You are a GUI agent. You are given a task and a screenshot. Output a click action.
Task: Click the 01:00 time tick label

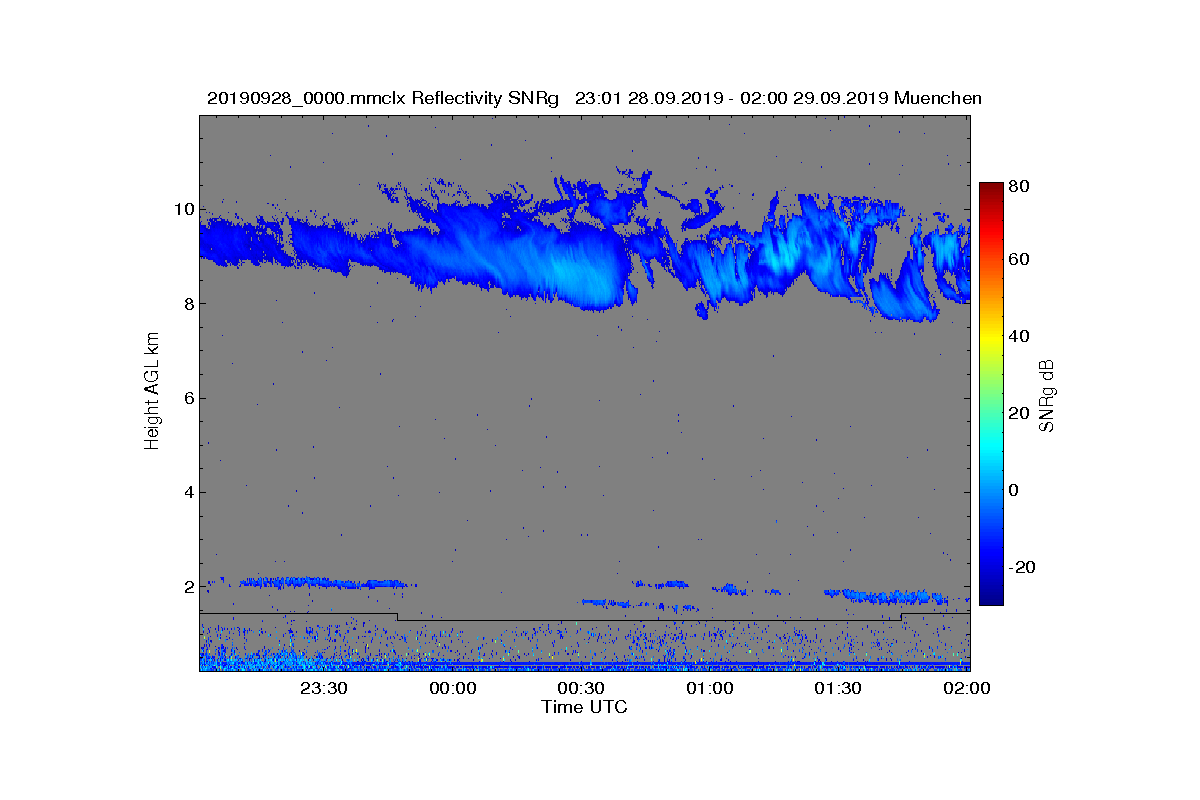click(710, 688)
